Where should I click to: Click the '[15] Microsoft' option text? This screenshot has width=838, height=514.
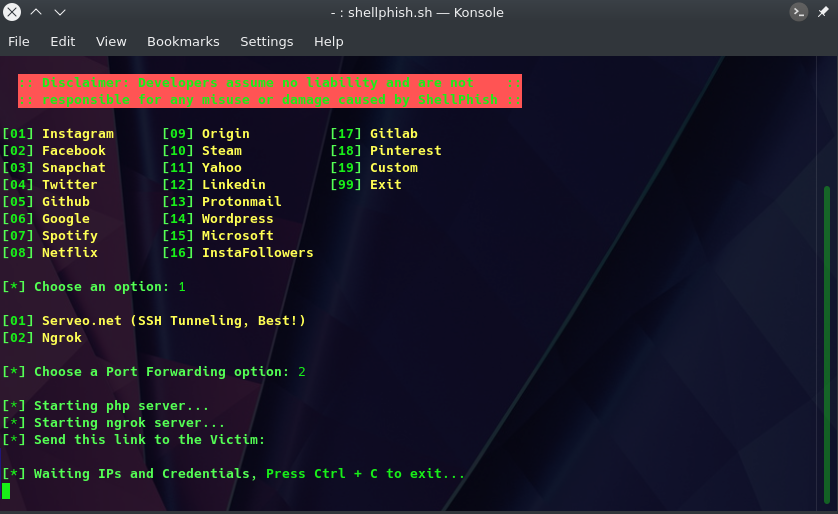pyautogui.click(x=218, y=236)
